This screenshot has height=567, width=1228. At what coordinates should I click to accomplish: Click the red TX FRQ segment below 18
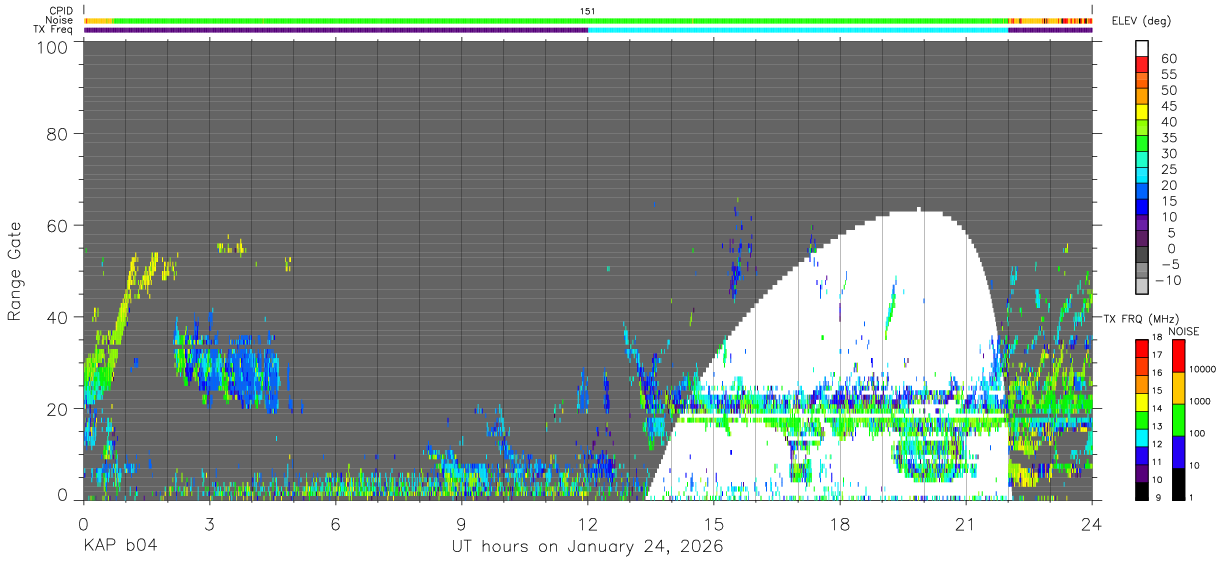pos(1142,348)
